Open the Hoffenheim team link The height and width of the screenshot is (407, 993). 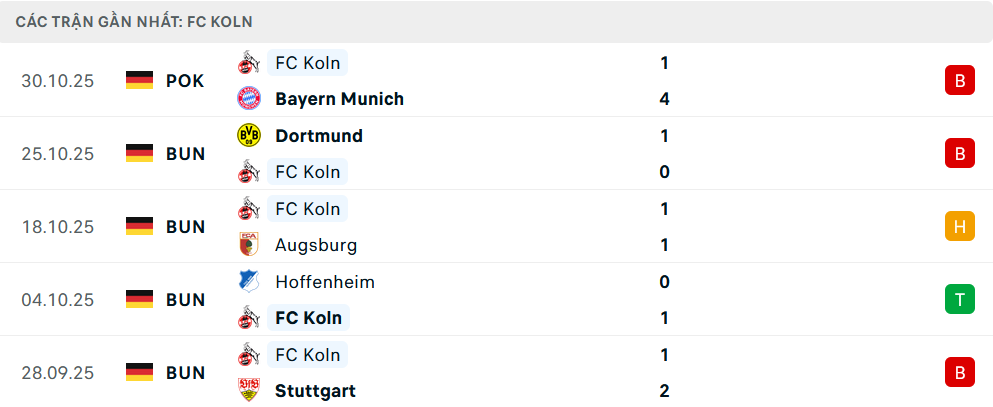tap(324, 282)
